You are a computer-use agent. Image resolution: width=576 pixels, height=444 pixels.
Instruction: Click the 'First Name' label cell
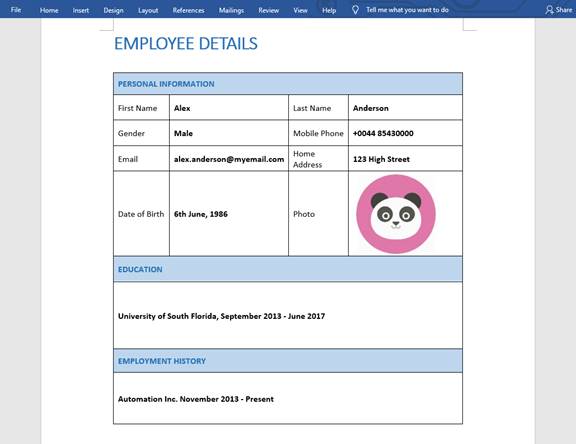click(x=141, y=108)
